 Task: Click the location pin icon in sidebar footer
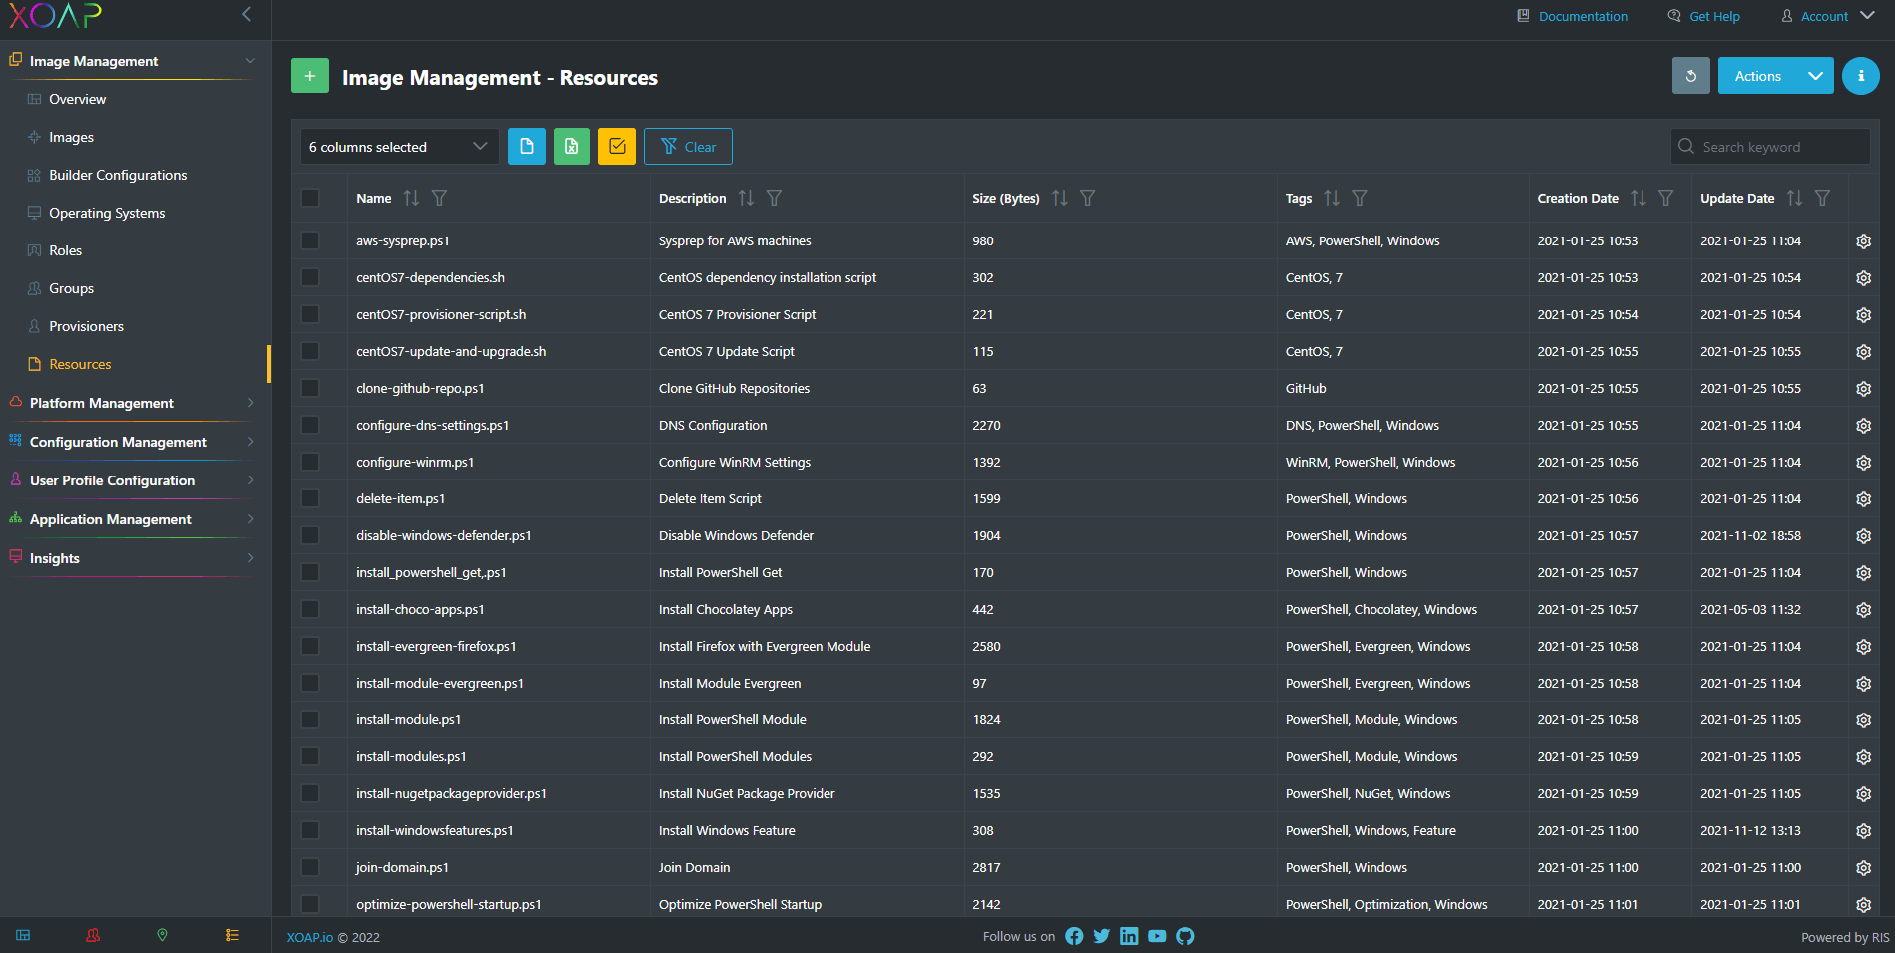pos(162,935)
